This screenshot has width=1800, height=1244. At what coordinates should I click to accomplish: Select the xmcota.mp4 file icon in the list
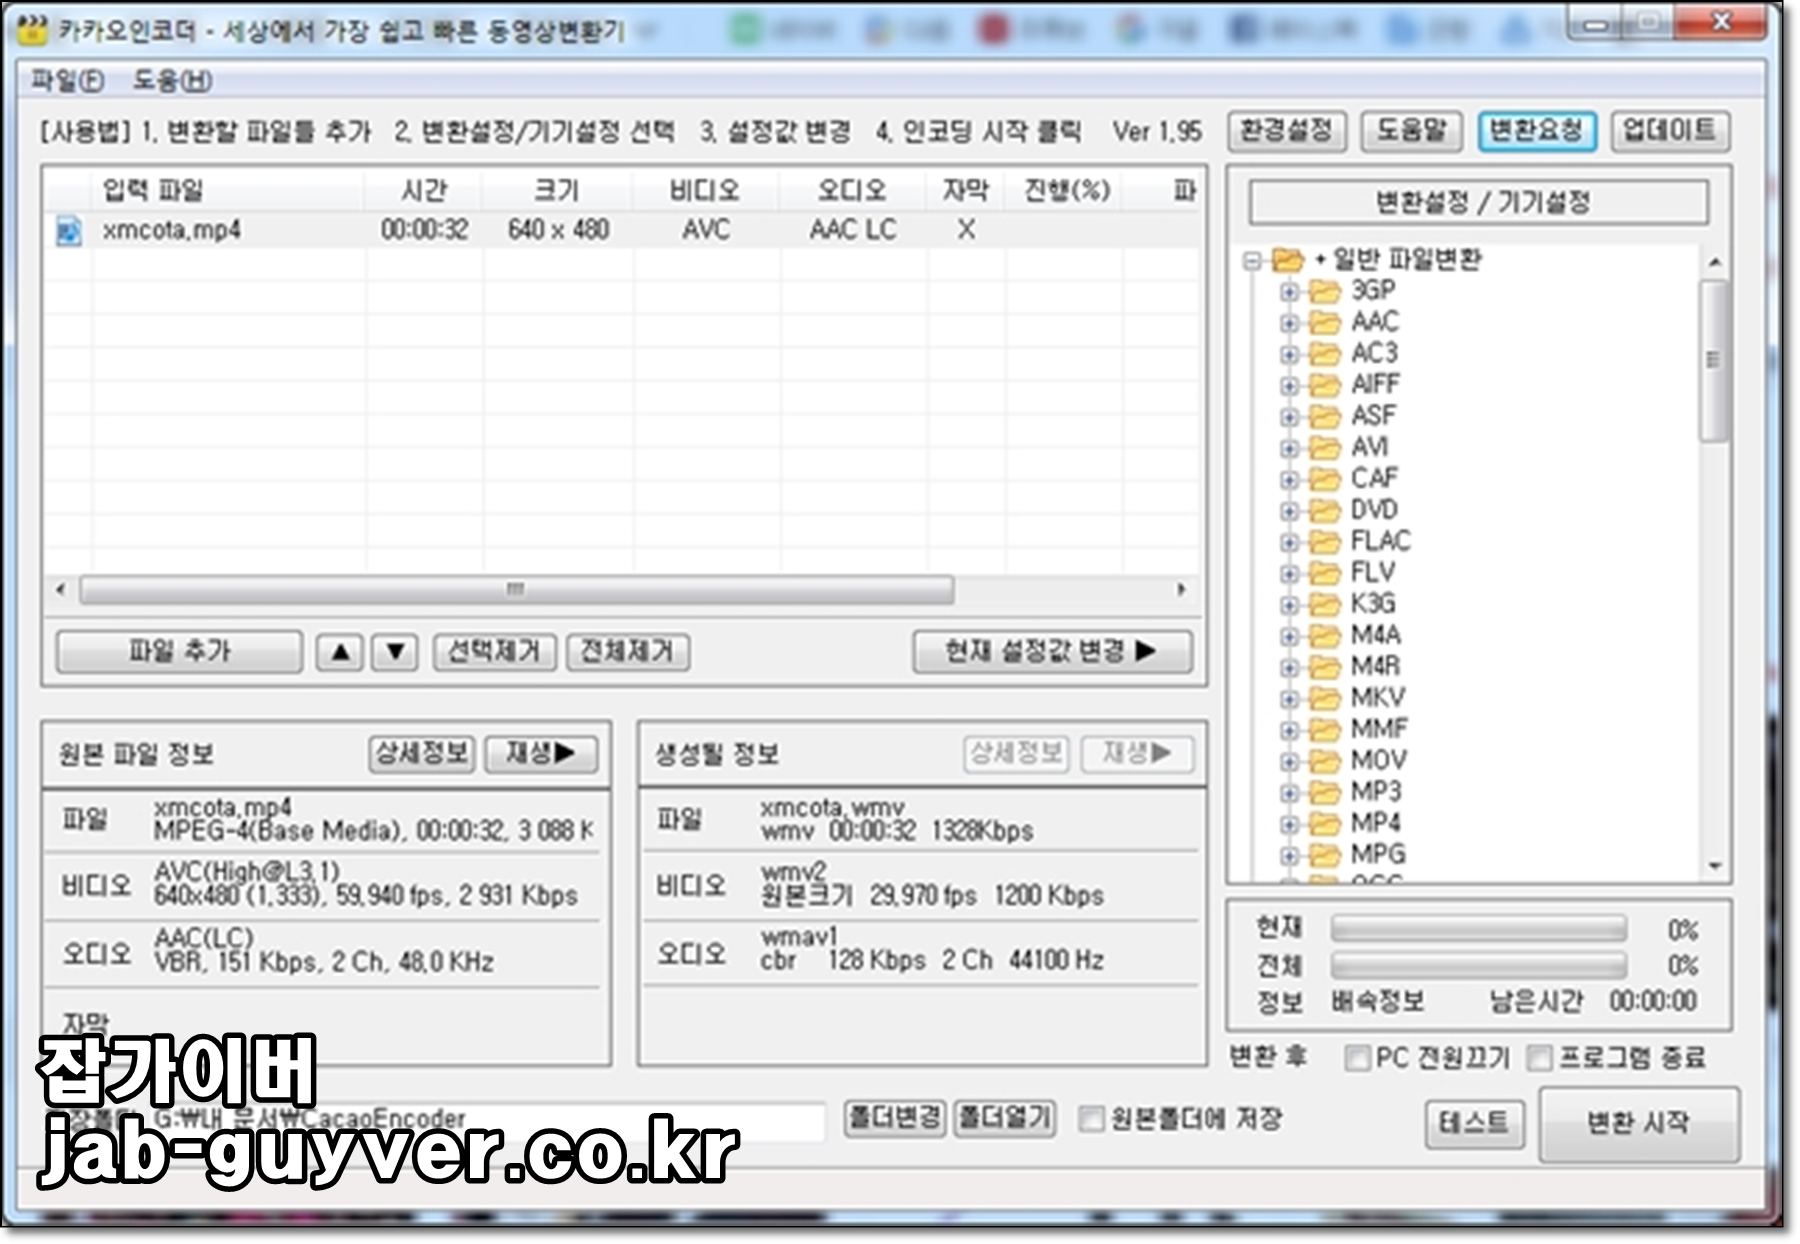click(x=69, y=231)
